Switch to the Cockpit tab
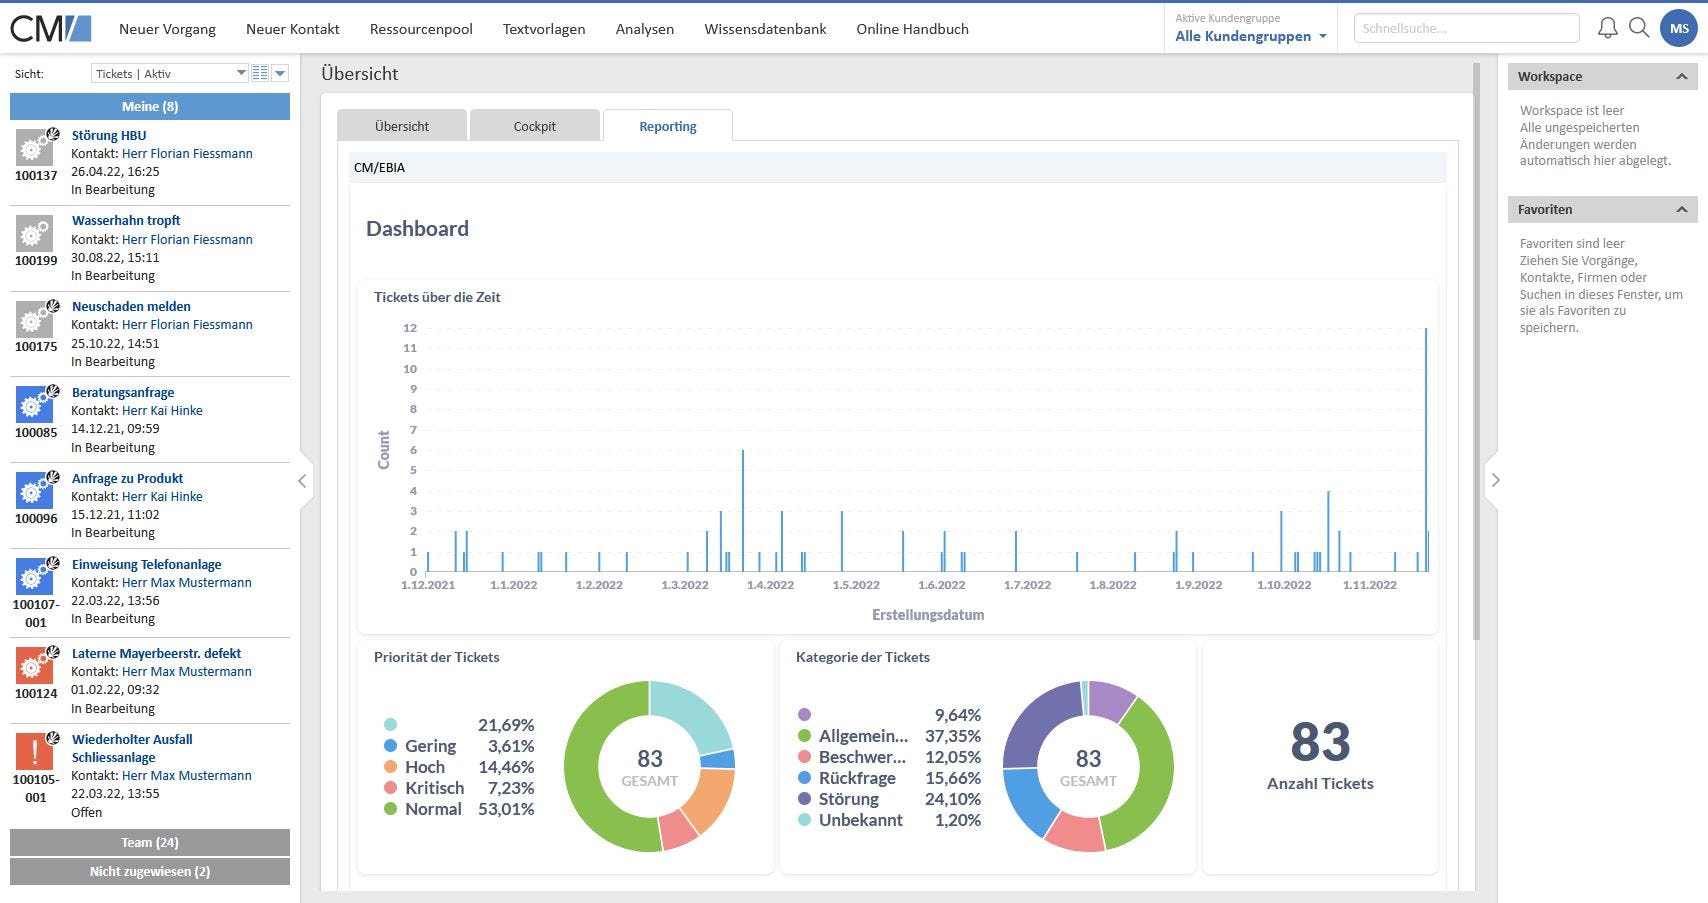The image size is (1708, 903). [535, 126]
